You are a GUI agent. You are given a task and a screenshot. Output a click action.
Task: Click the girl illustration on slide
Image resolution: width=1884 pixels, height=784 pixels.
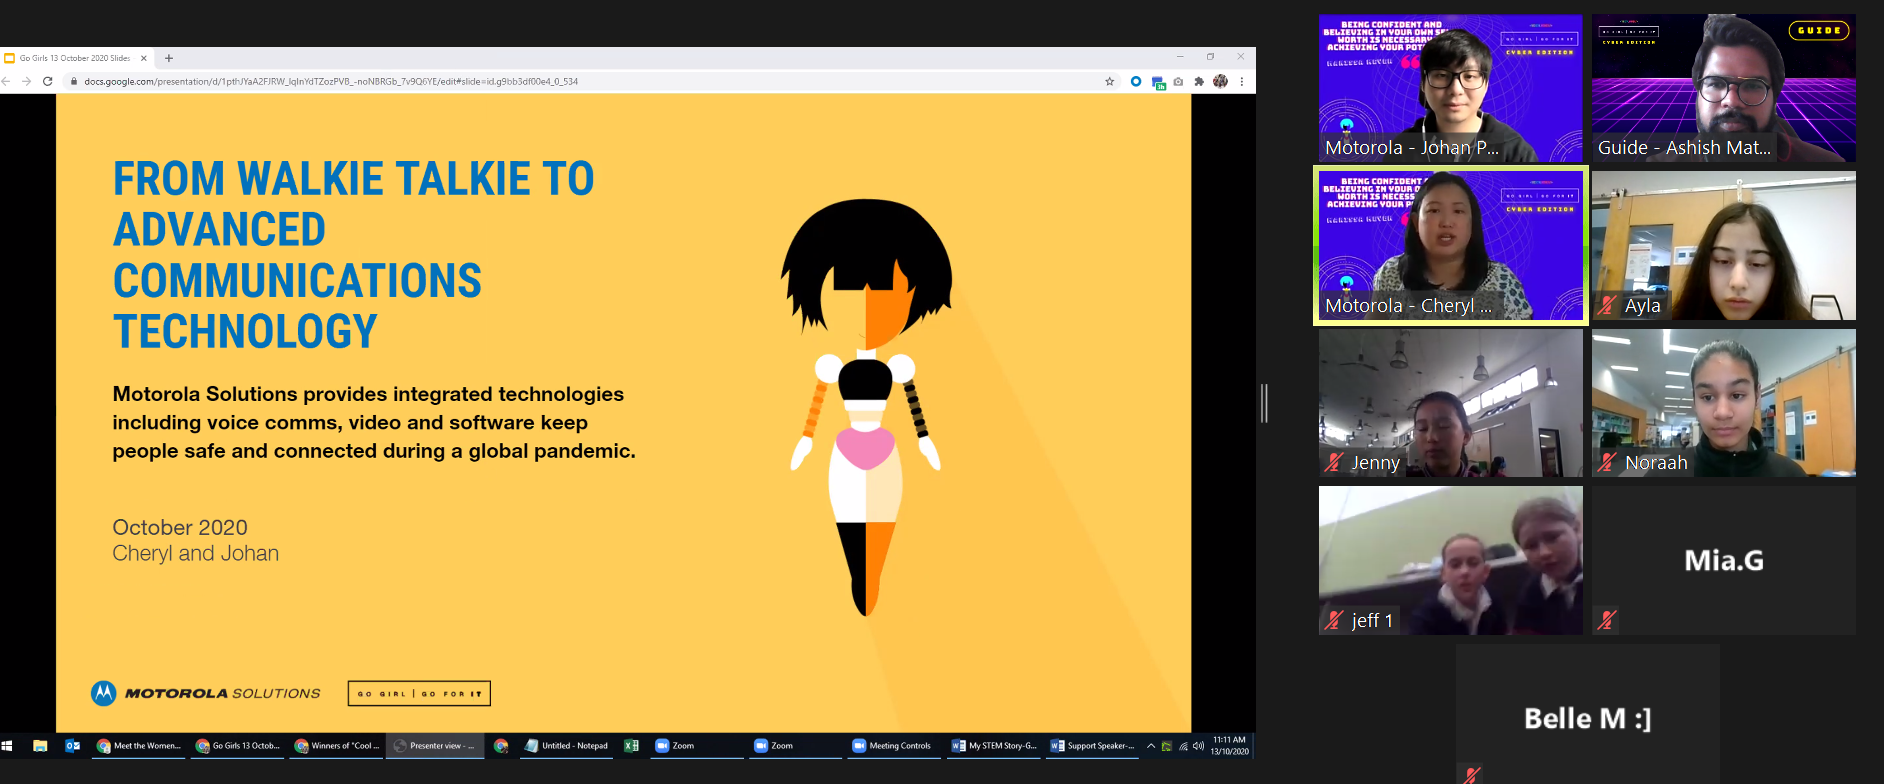click(866, 407)
